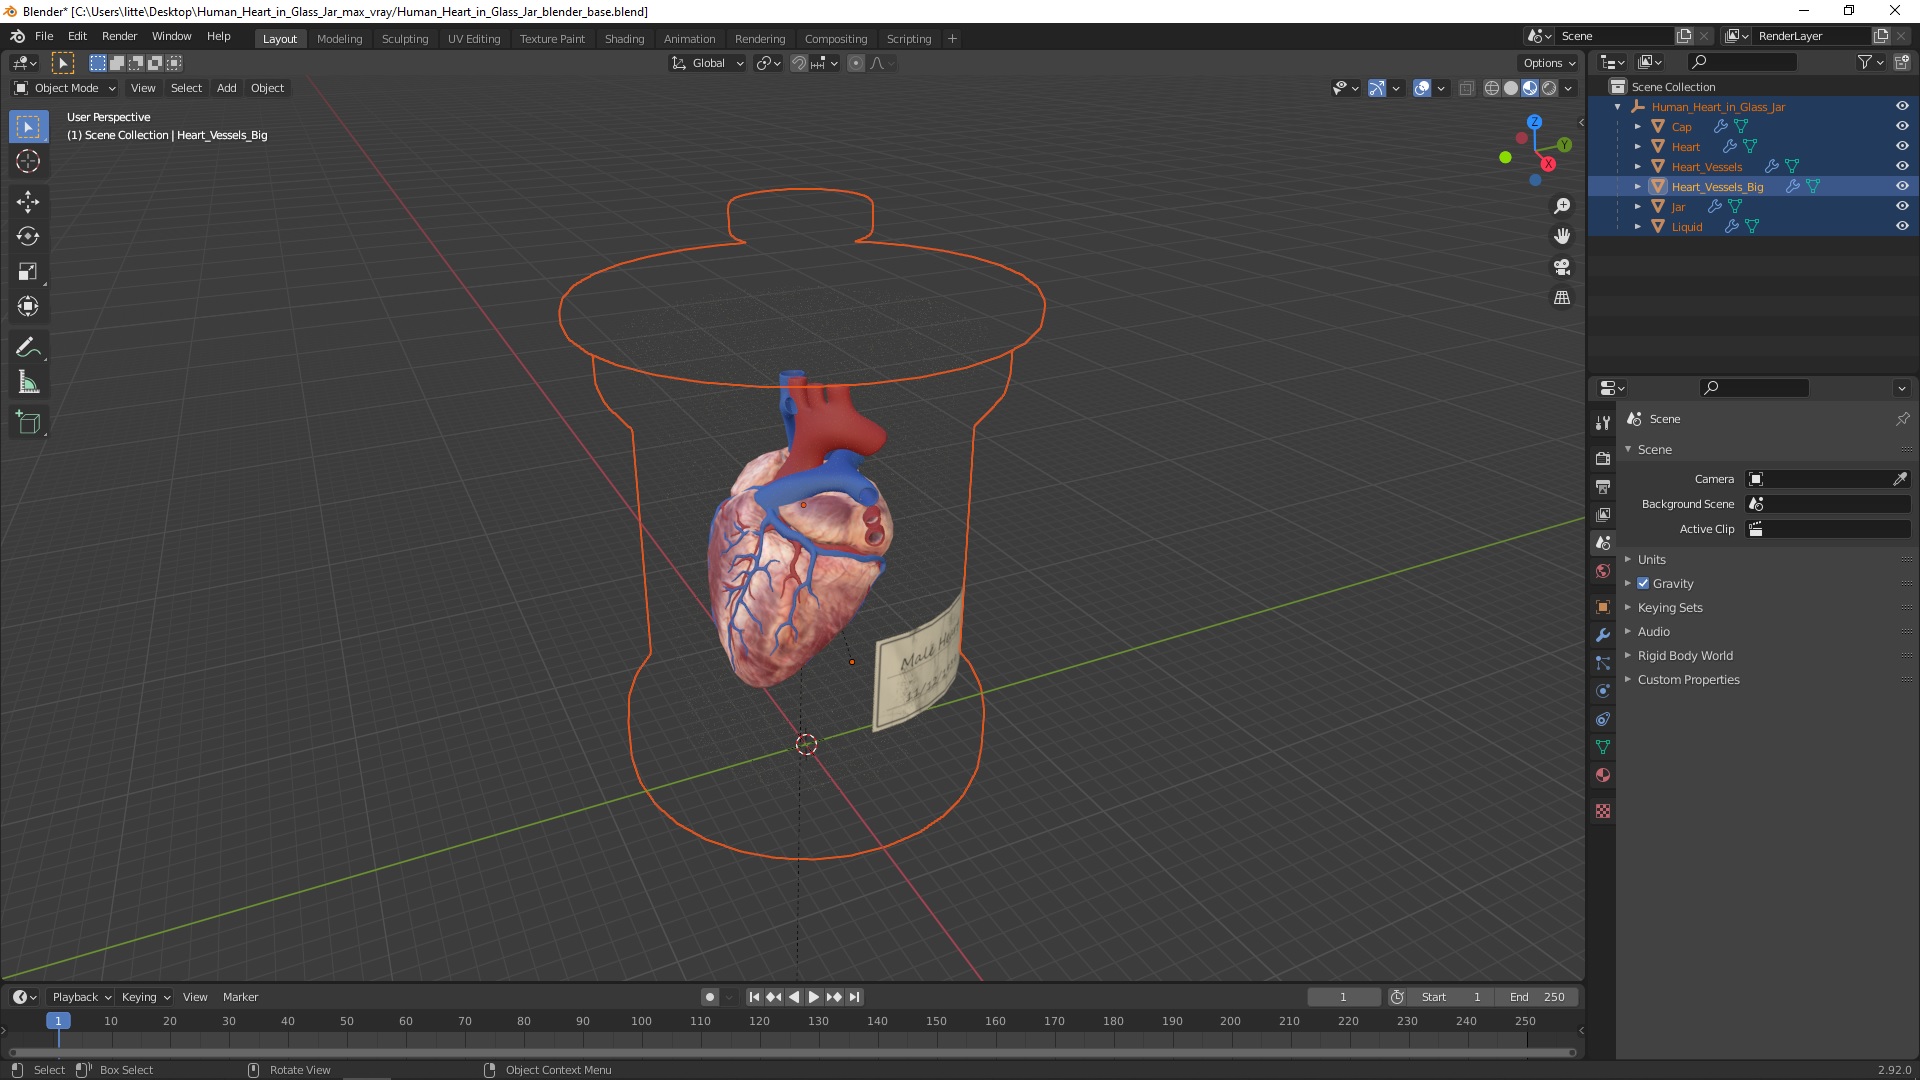The image size is (1920, 1080).
Task: Open the Object properties tab
Action: pos(1603,607)
